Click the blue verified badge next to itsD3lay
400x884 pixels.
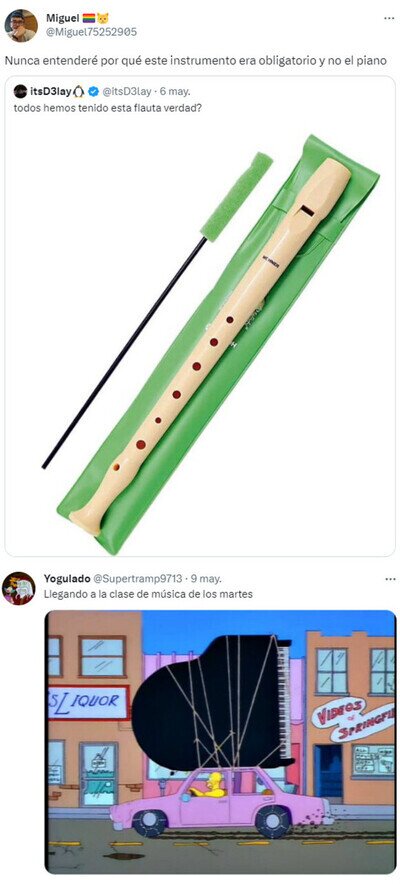(94, 92)
